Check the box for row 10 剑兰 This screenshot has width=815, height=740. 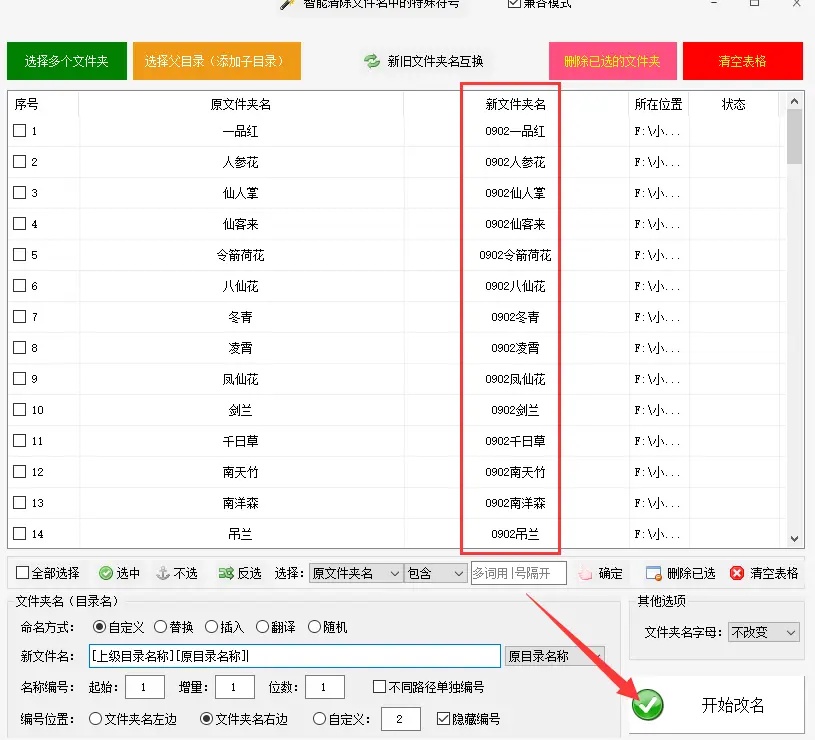tap(20, 409)
